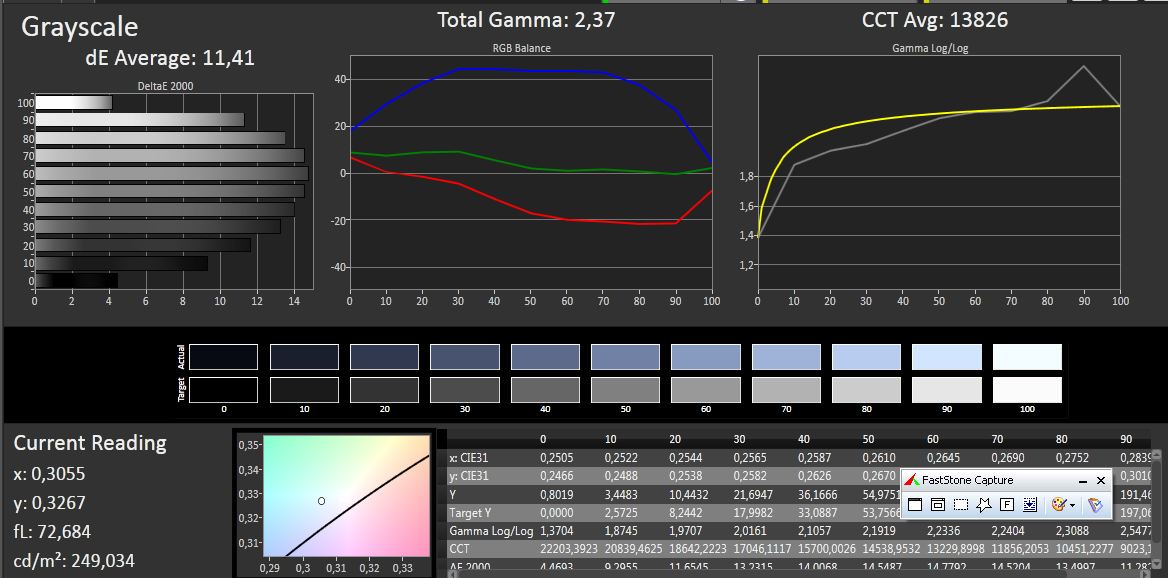Click the Target swatch for level 20

384,389
